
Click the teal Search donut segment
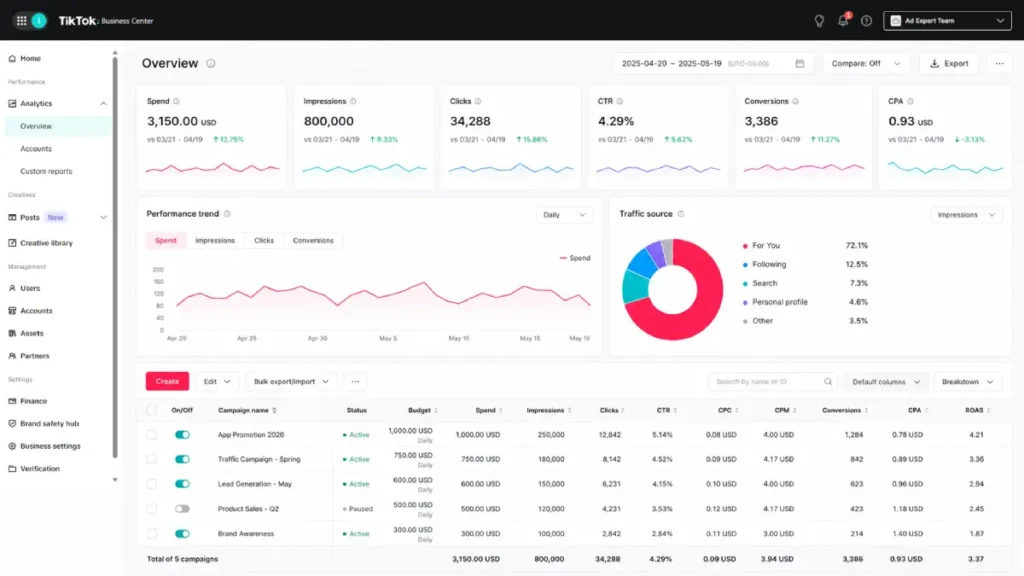coord(634,286)
